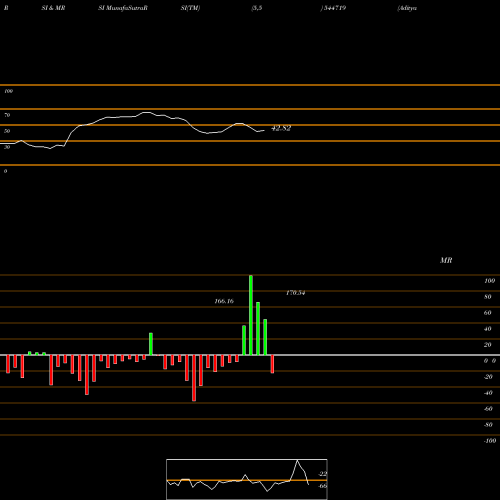Click the ')544719' stock code text

coord(333,8)
